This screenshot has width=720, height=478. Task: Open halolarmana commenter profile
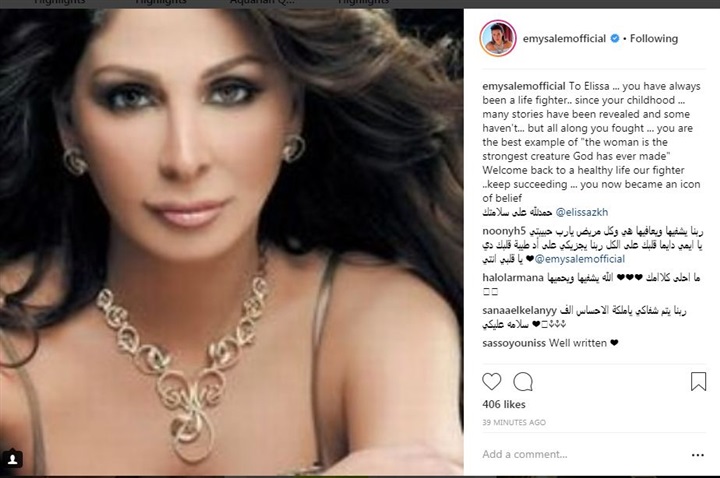tap(513, 277)
